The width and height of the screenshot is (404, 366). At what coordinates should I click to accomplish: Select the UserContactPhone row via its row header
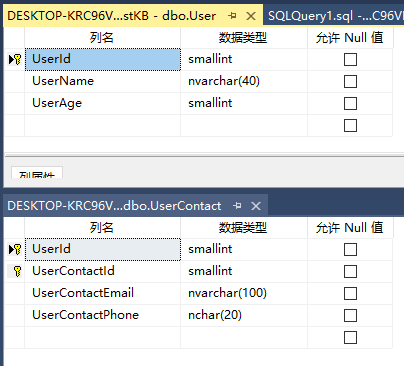(x=14, y=315)
